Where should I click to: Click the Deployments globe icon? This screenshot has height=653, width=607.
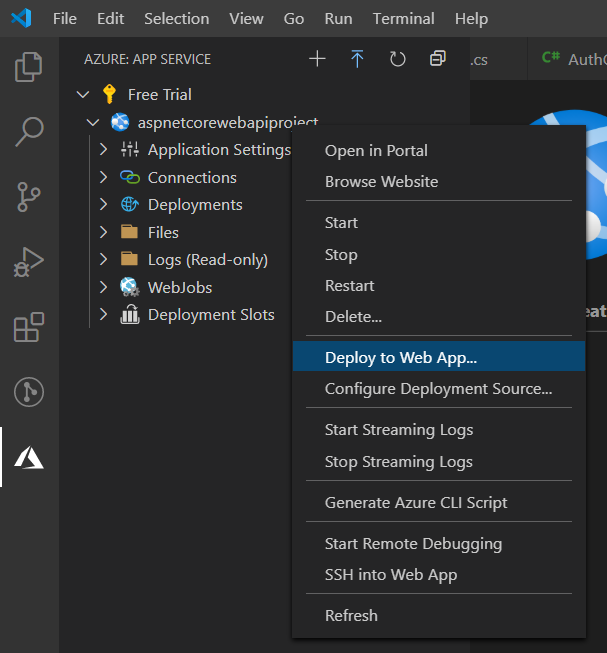130,204
